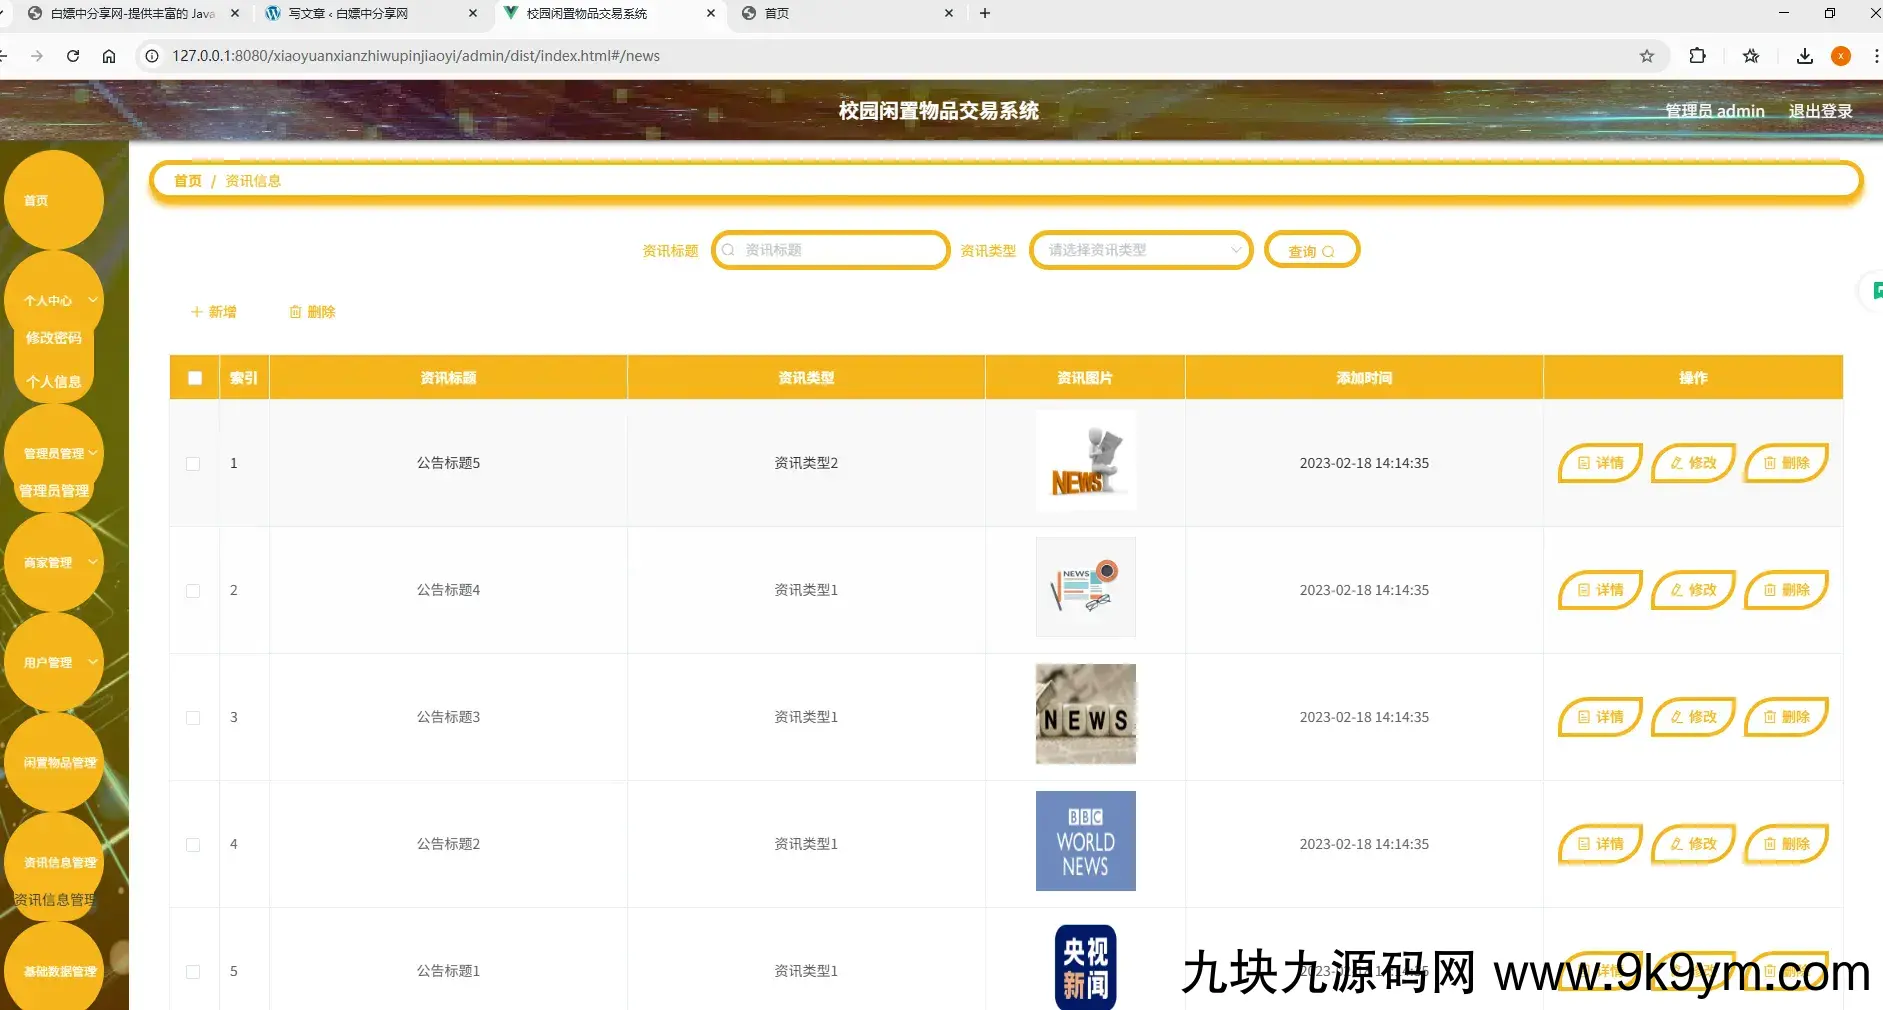Open the browser downloads icon
The height and width of the screenshot is (1010, 1883).
click(1804, 56)
